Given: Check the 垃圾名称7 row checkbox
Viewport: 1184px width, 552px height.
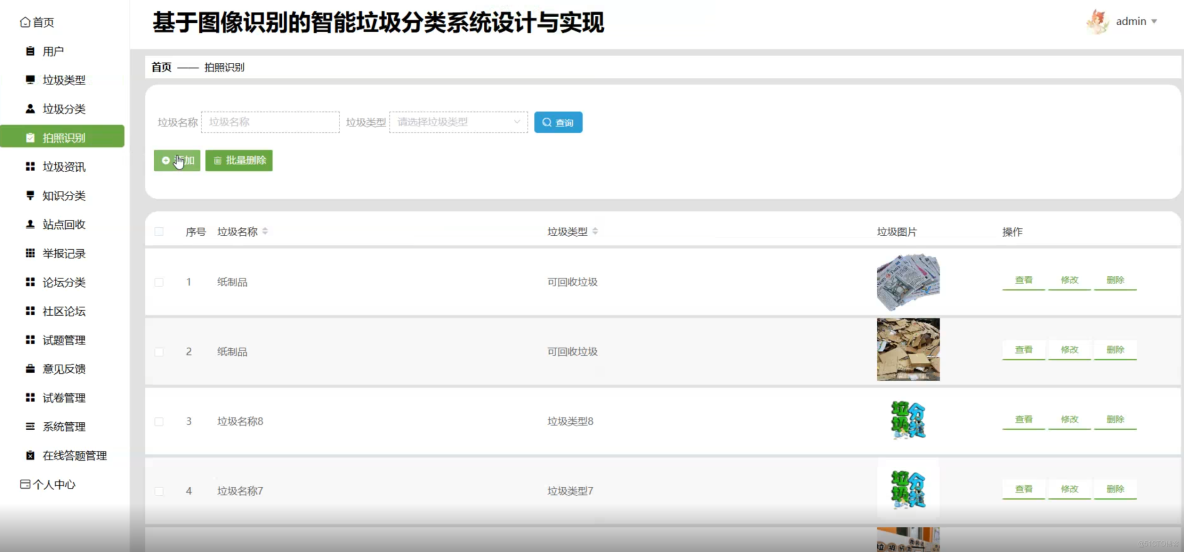Looking at the screenshot, I should click(x=159, y=491).
